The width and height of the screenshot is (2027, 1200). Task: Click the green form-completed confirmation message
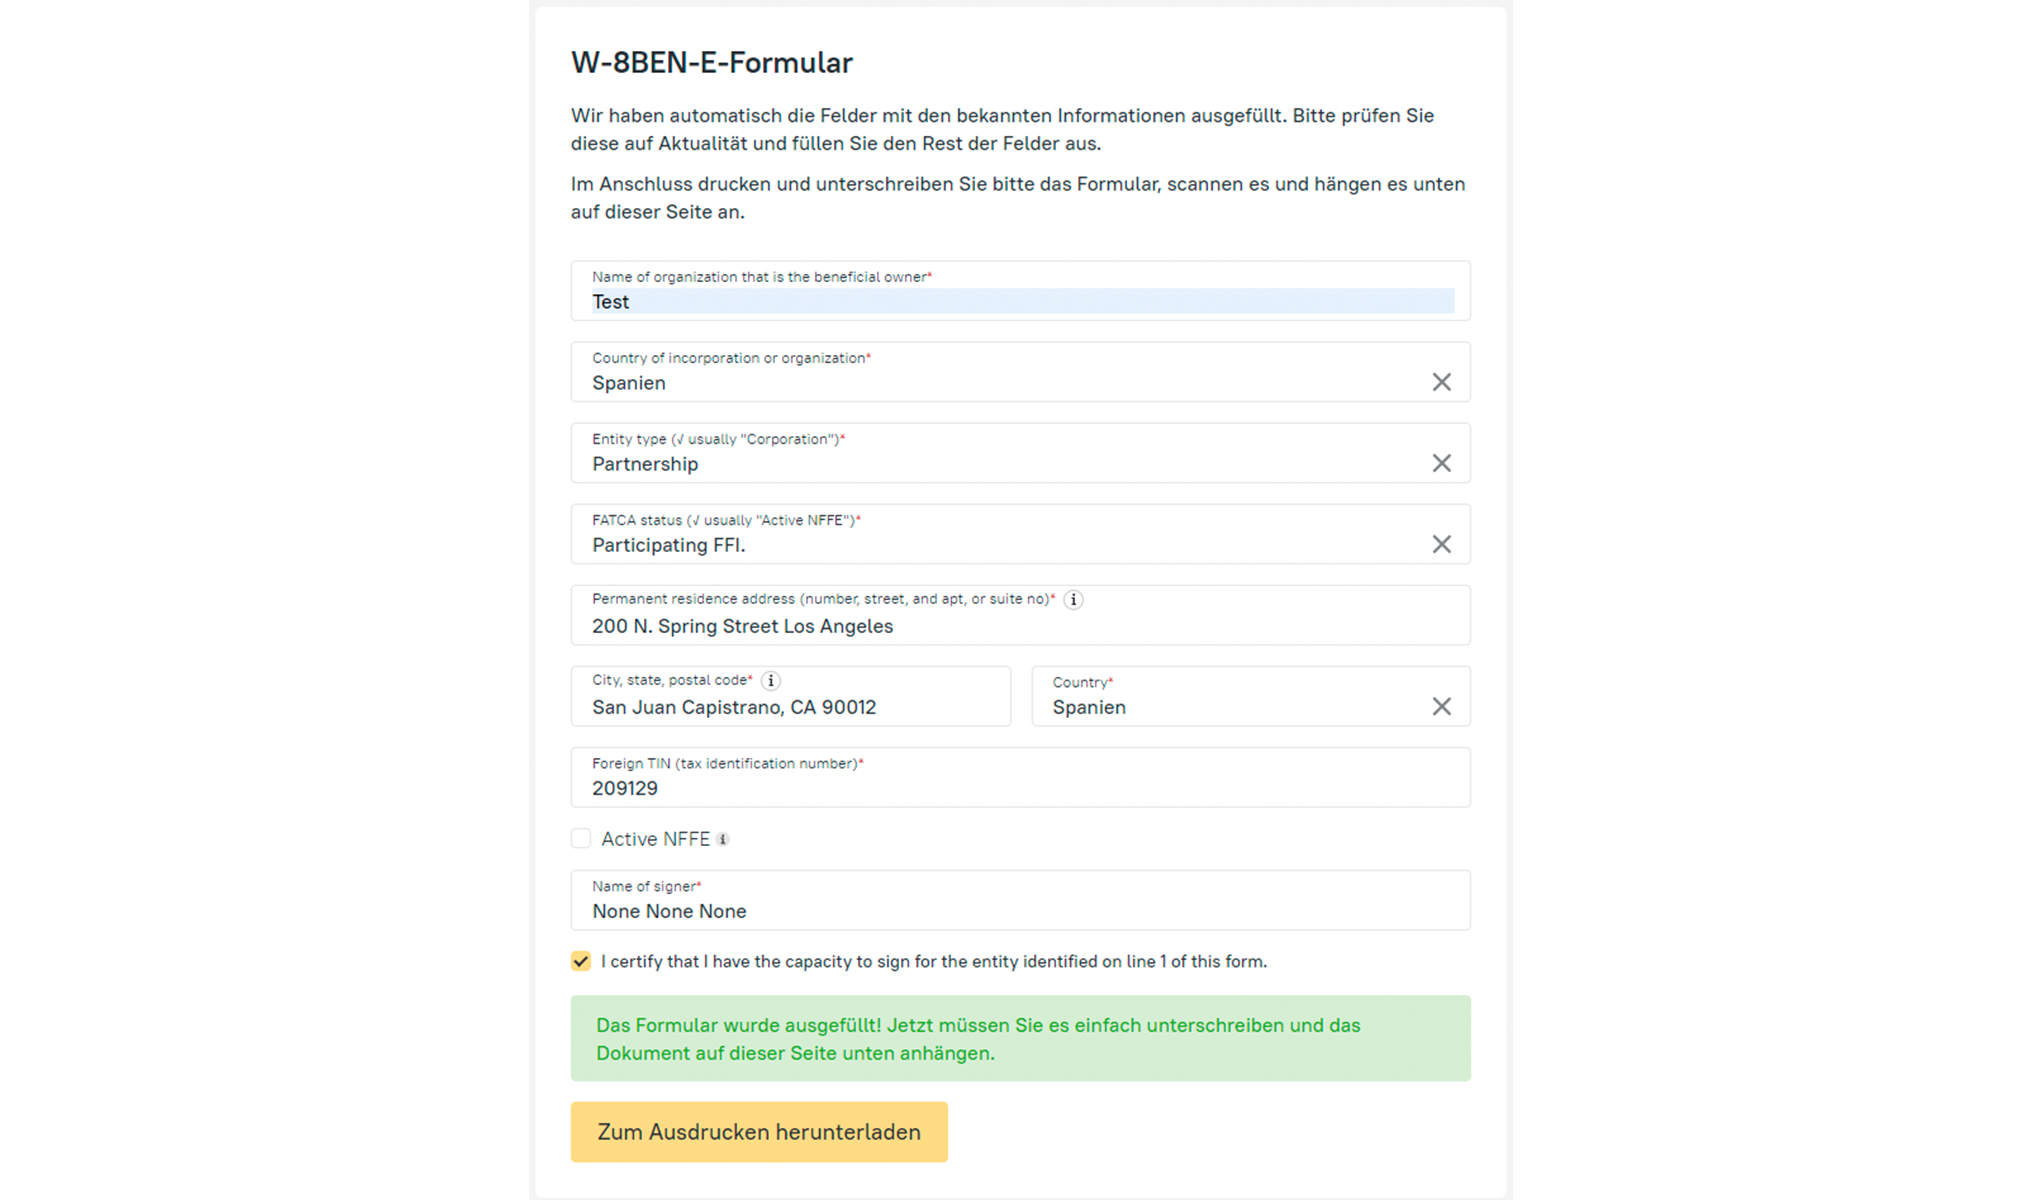(x=1020, y=1038)
